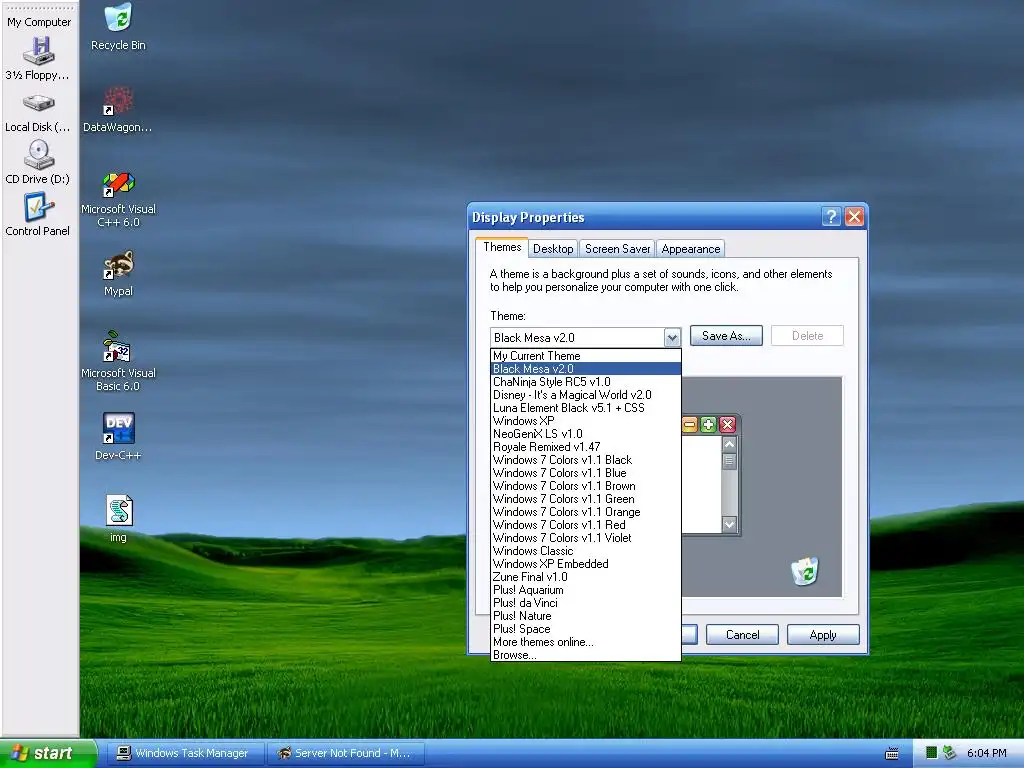Image resolution: width=1024 pixels, height=768 pixels.
Task: Click the My Computer toolbar label
Action: (39, 22)
